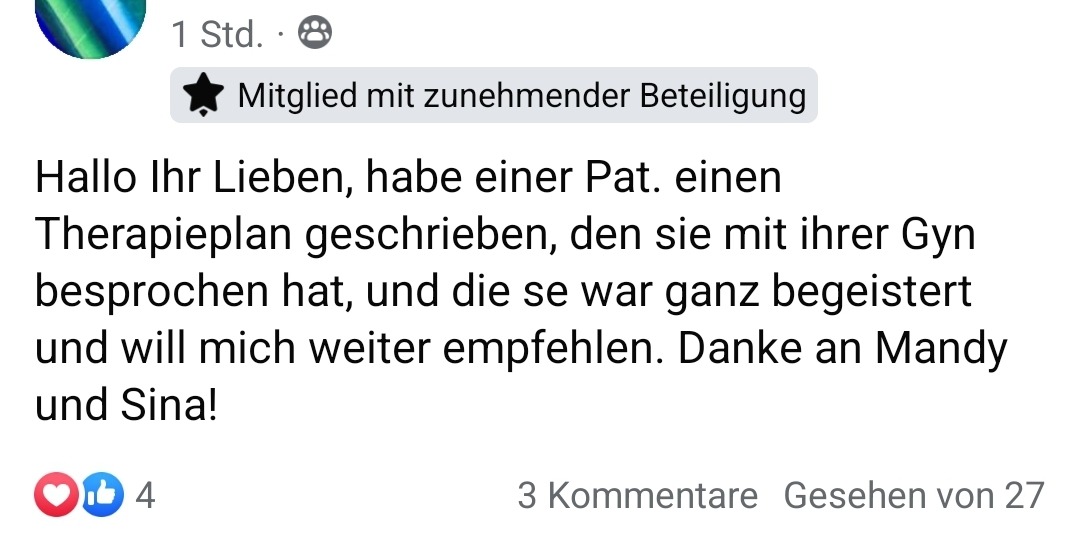The image size is (1080, 553).
Task: Click the red heart reaction icon
Action: click(x=56, y=496)
